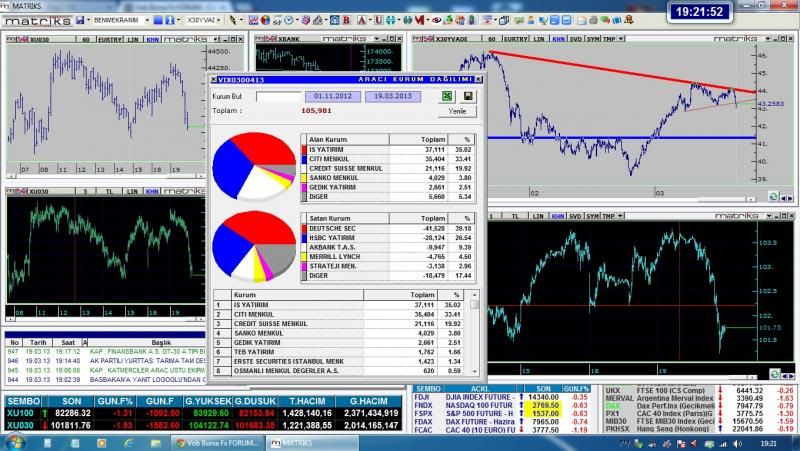Viewport: 800px width, 451px height.
Task: Click the red DEUTSCHE SEC color swatch
Action: coord(305,229)
